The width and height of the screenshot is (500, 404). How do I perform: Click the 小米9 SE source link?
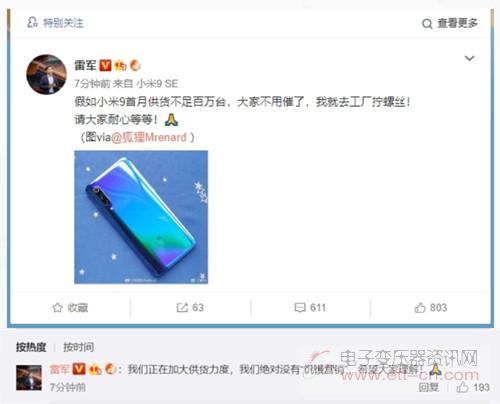click(x=157, y=83)
